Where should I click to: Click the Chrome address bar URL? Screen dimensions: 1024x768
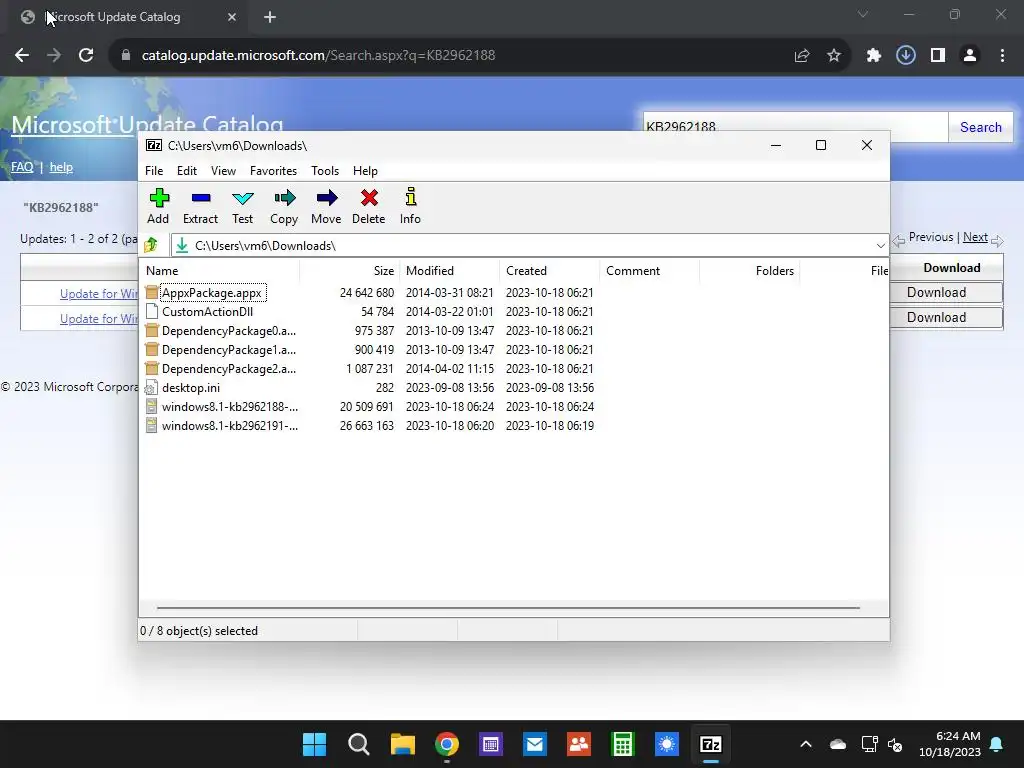(318, 56)
